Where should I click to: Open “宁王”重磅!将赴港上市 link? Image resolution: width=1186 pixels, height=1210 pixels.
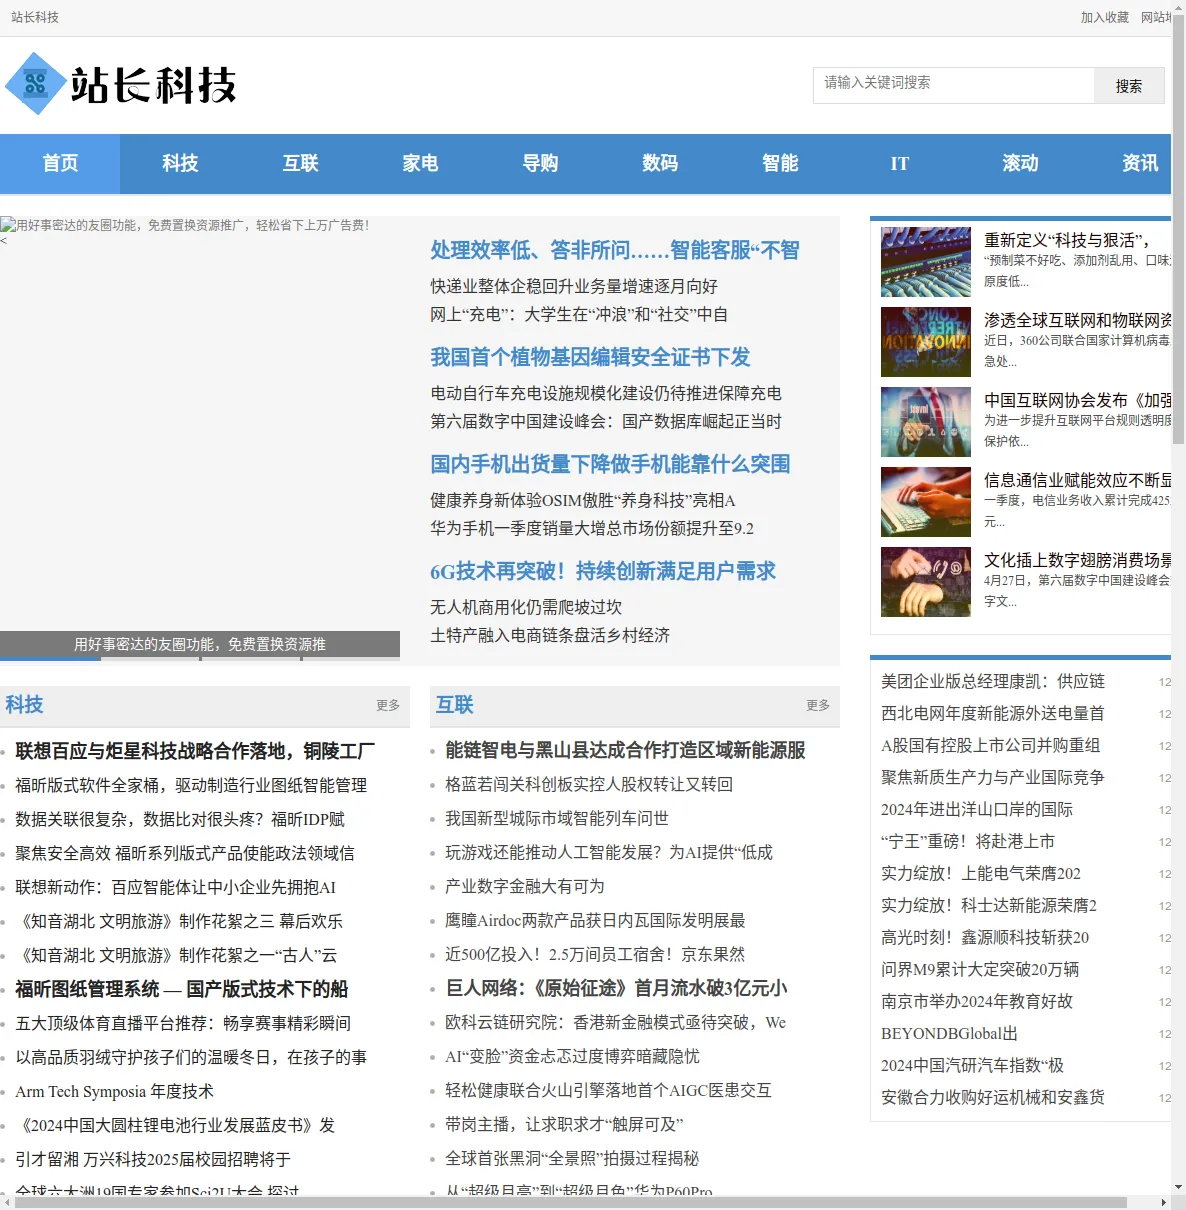(968, 841)
